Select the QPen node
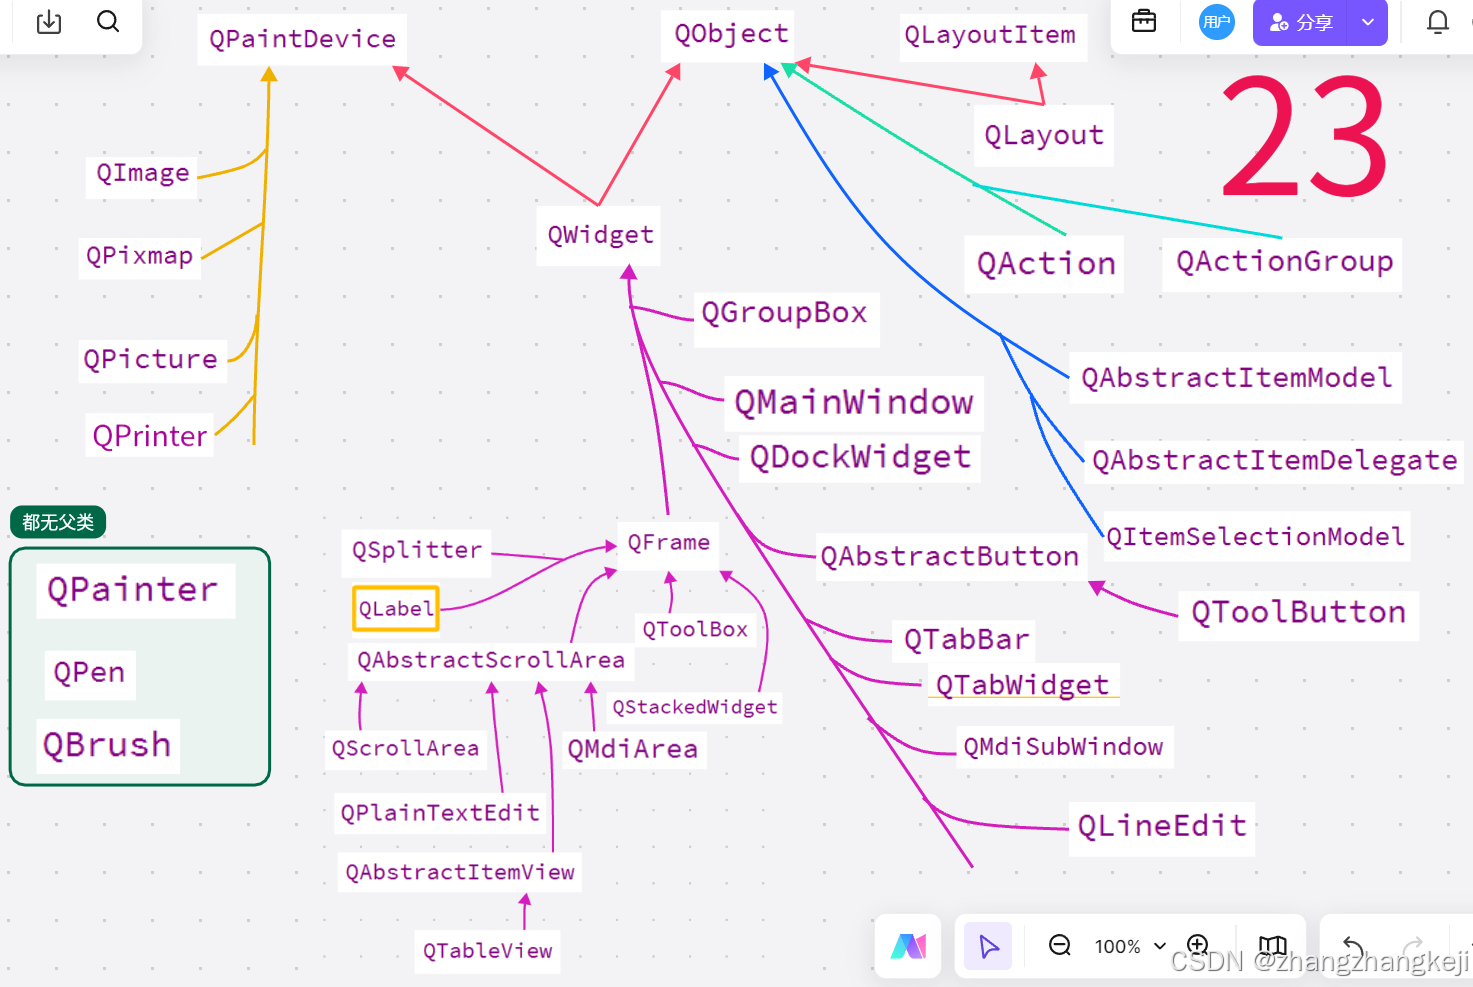 click(x=89, y=673)
